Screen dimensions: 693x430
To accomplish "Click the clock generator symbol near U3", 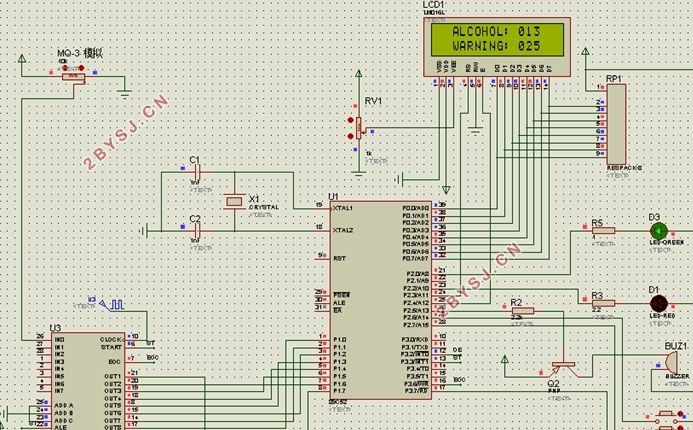I will (x=112, y=304).
